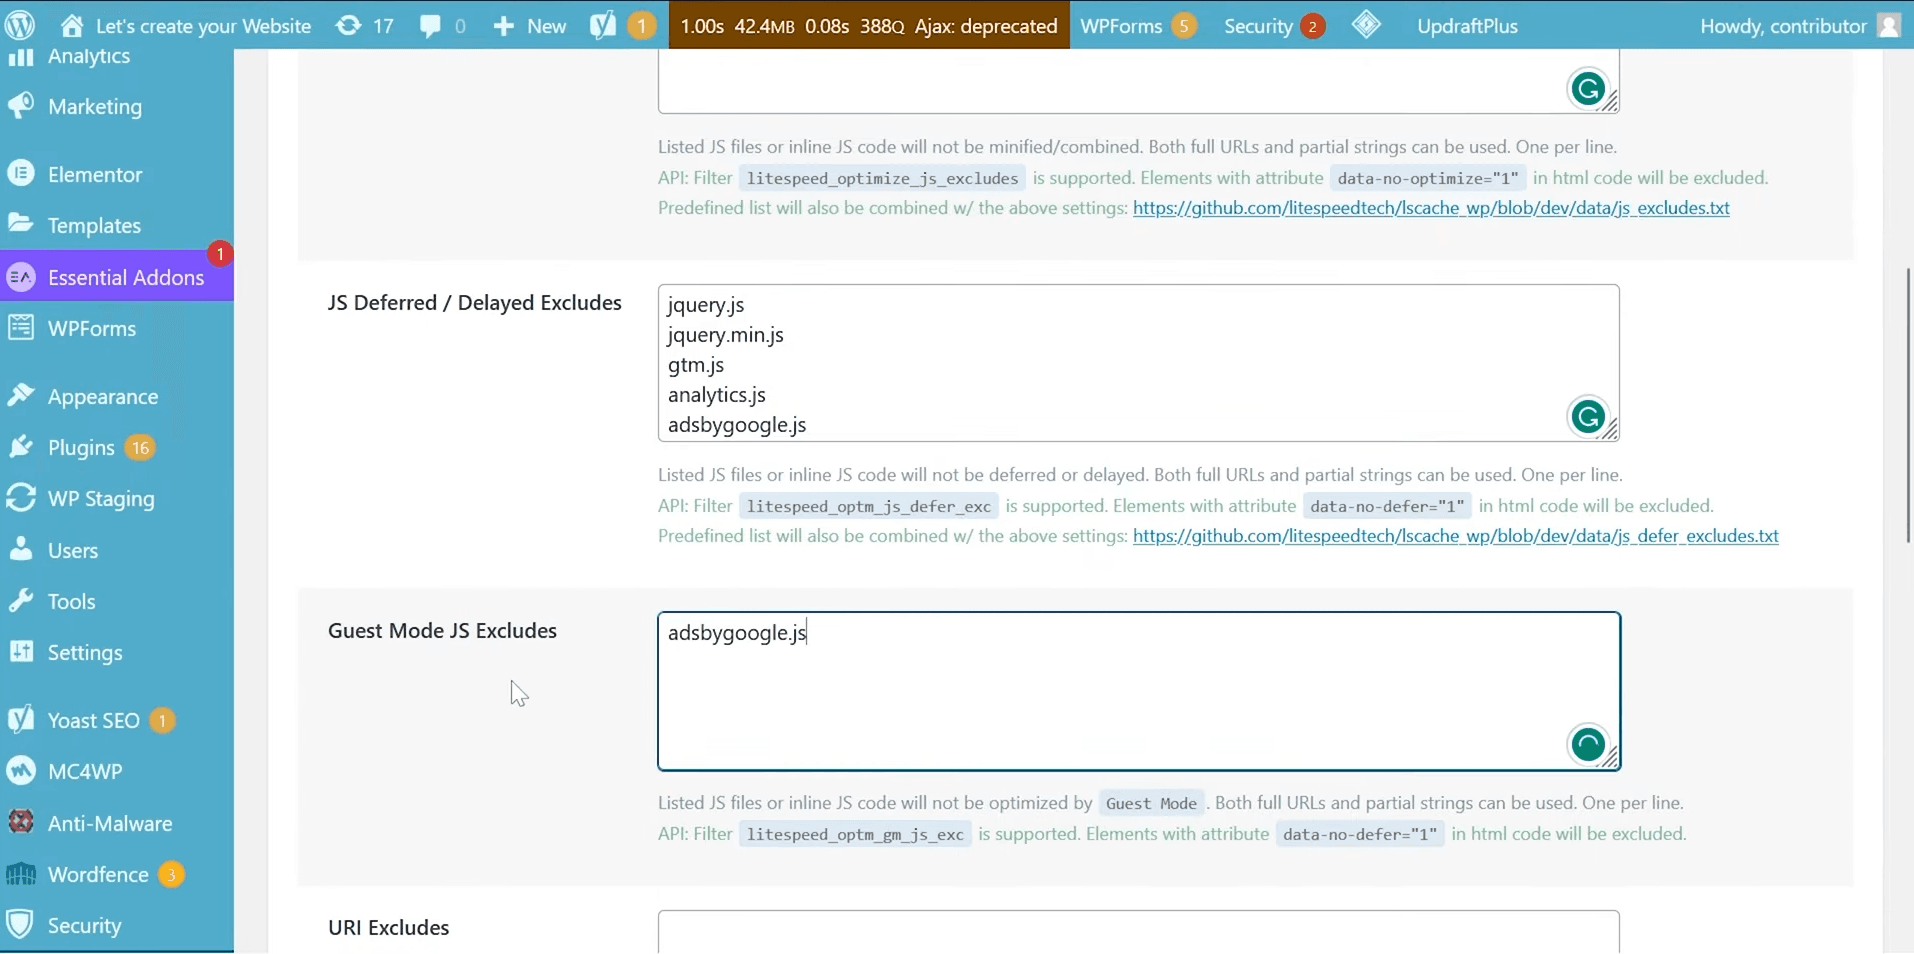
Task: Click the New content plus icon
Action: coord(504,26)
